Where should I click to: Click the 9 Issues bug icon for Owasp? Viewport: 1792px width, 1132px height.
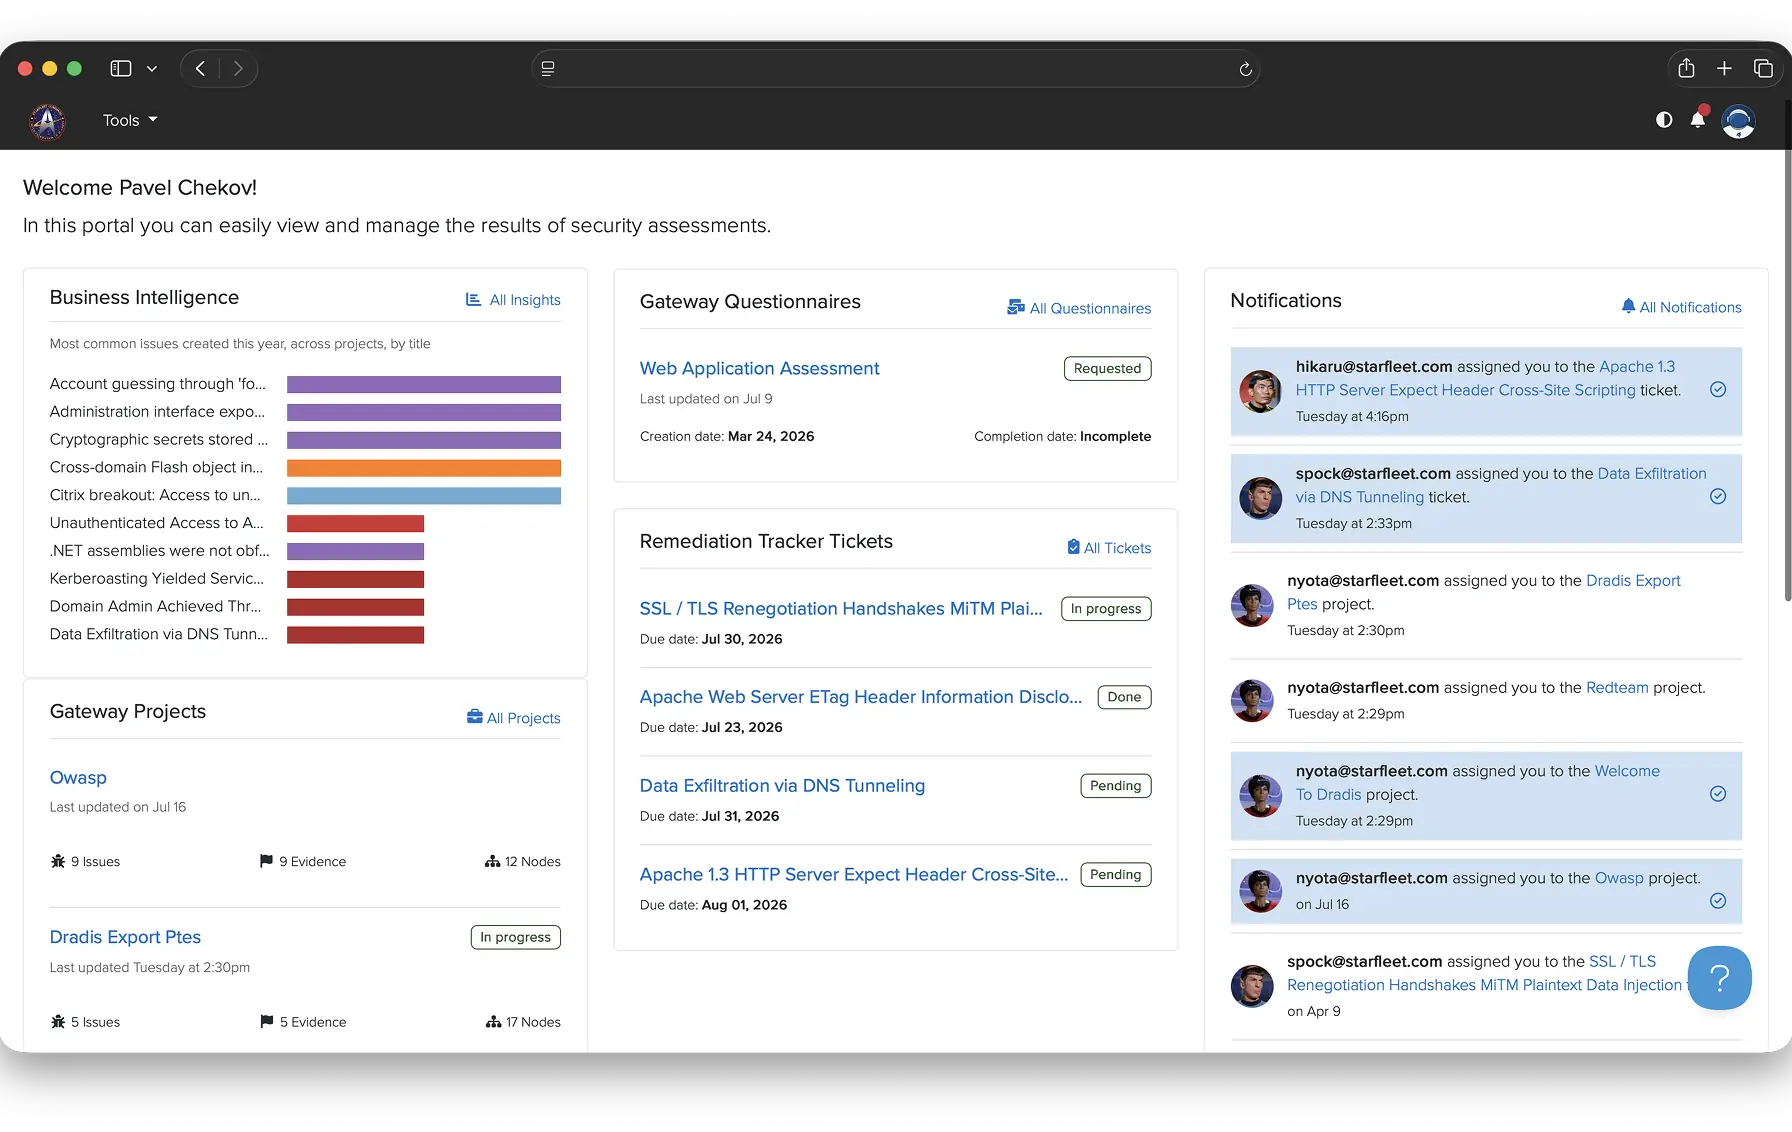58,862
